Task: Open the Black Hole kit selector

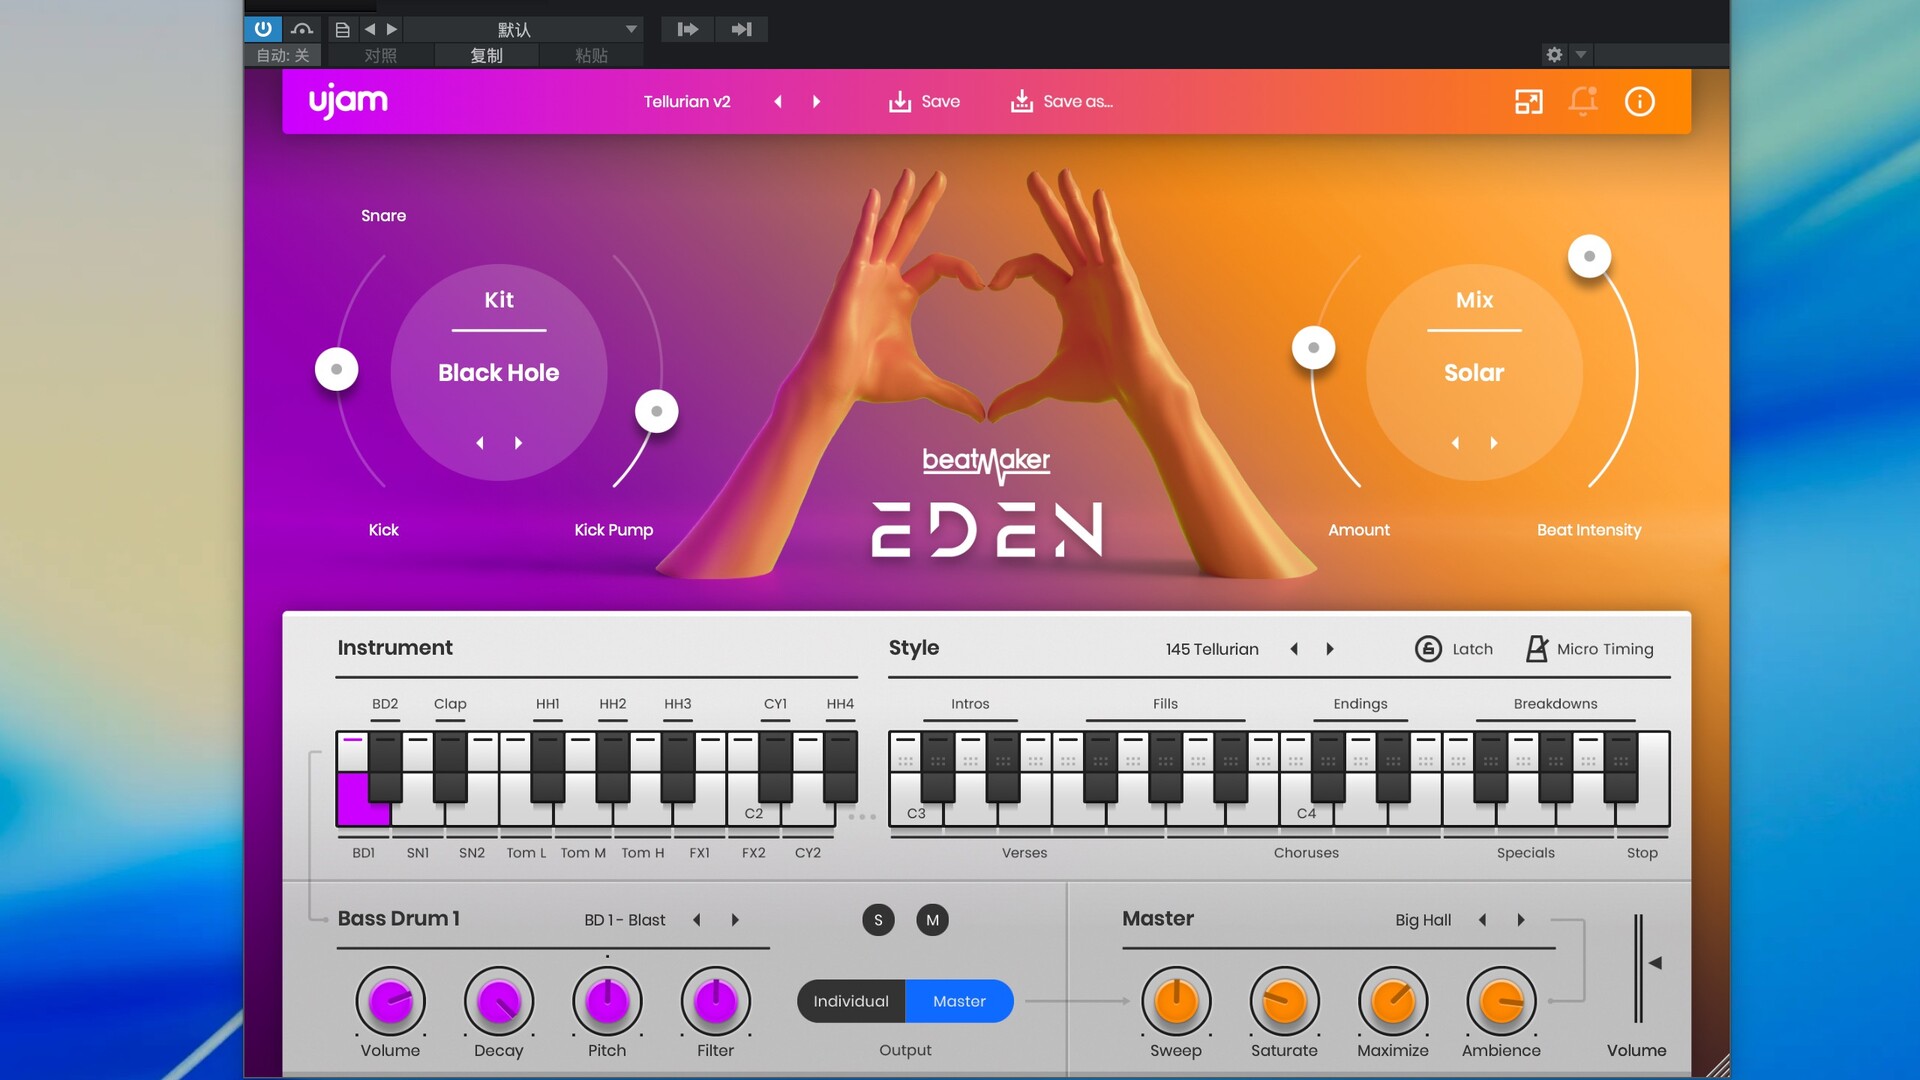Action: pyautogui.click(x=499, y=372)
